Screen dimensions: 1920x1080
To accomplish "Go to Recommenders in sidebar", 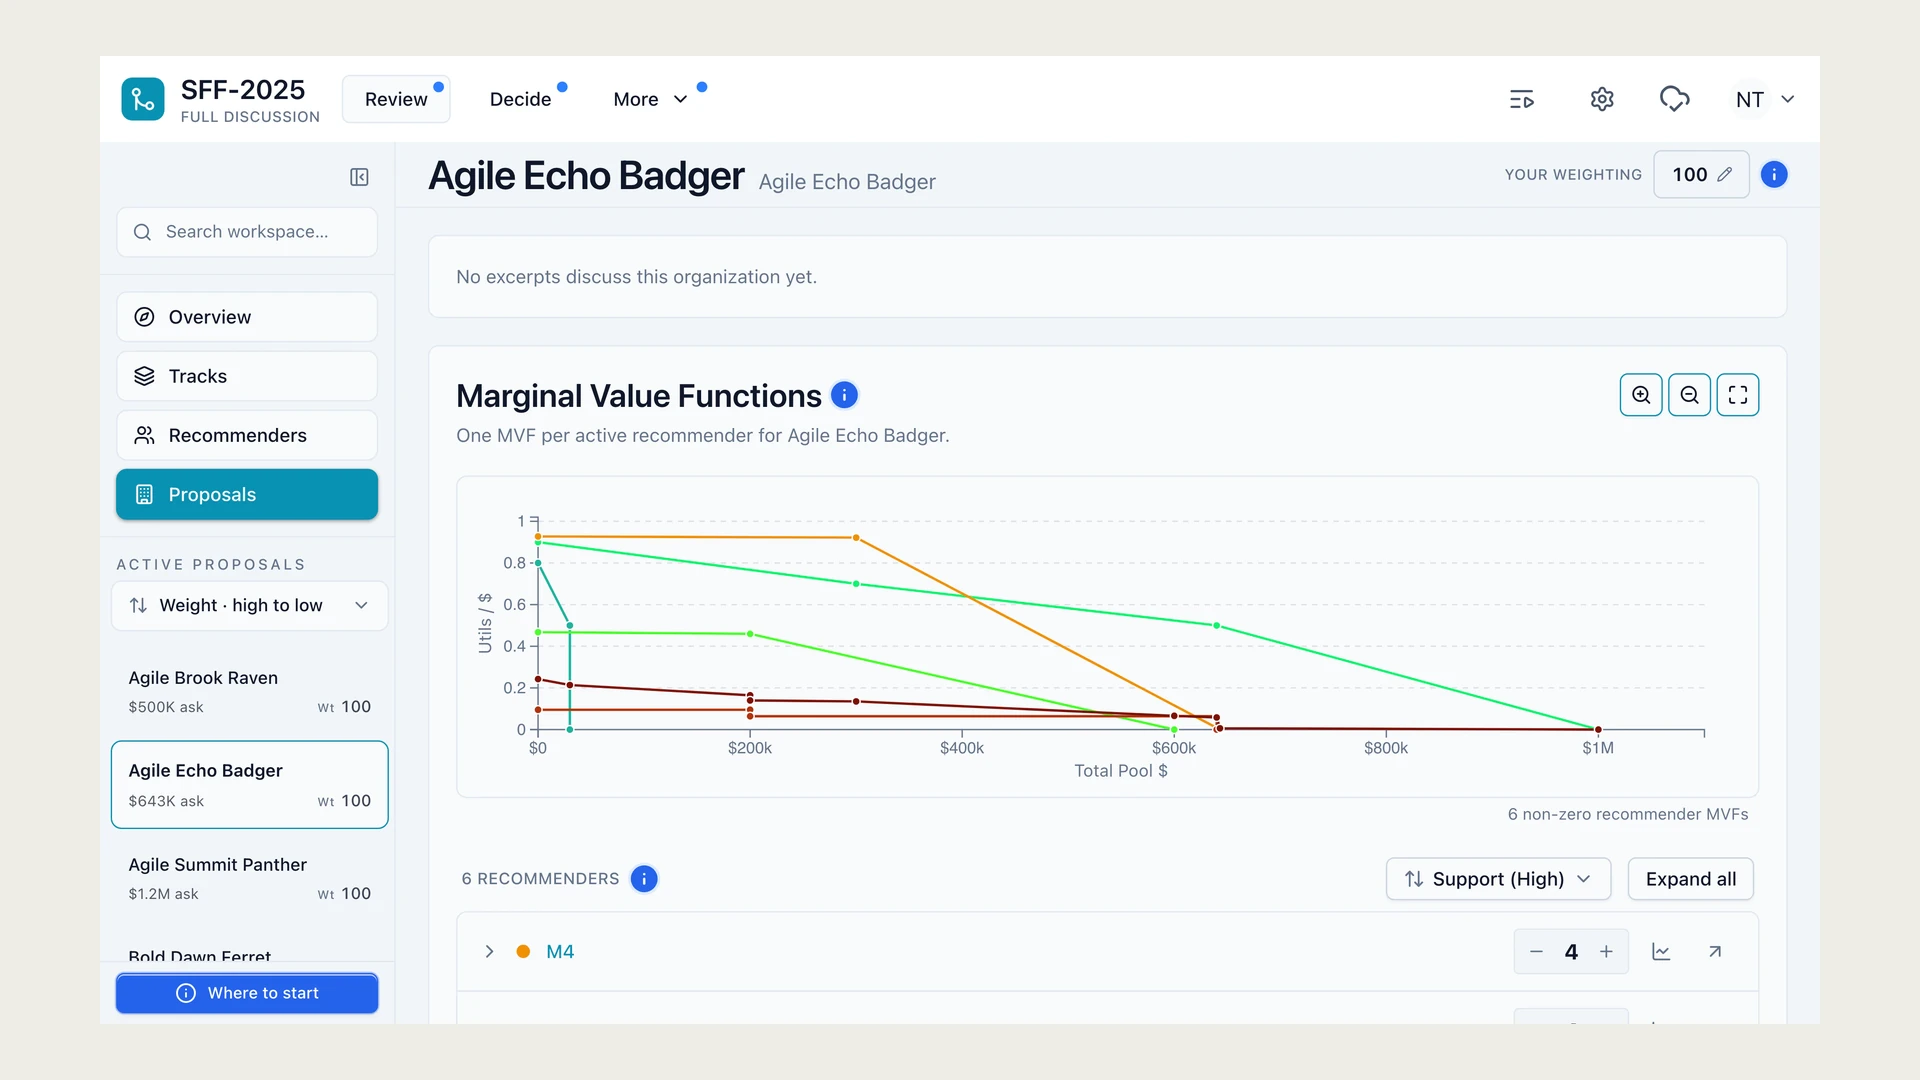I will tap(247, 435).
